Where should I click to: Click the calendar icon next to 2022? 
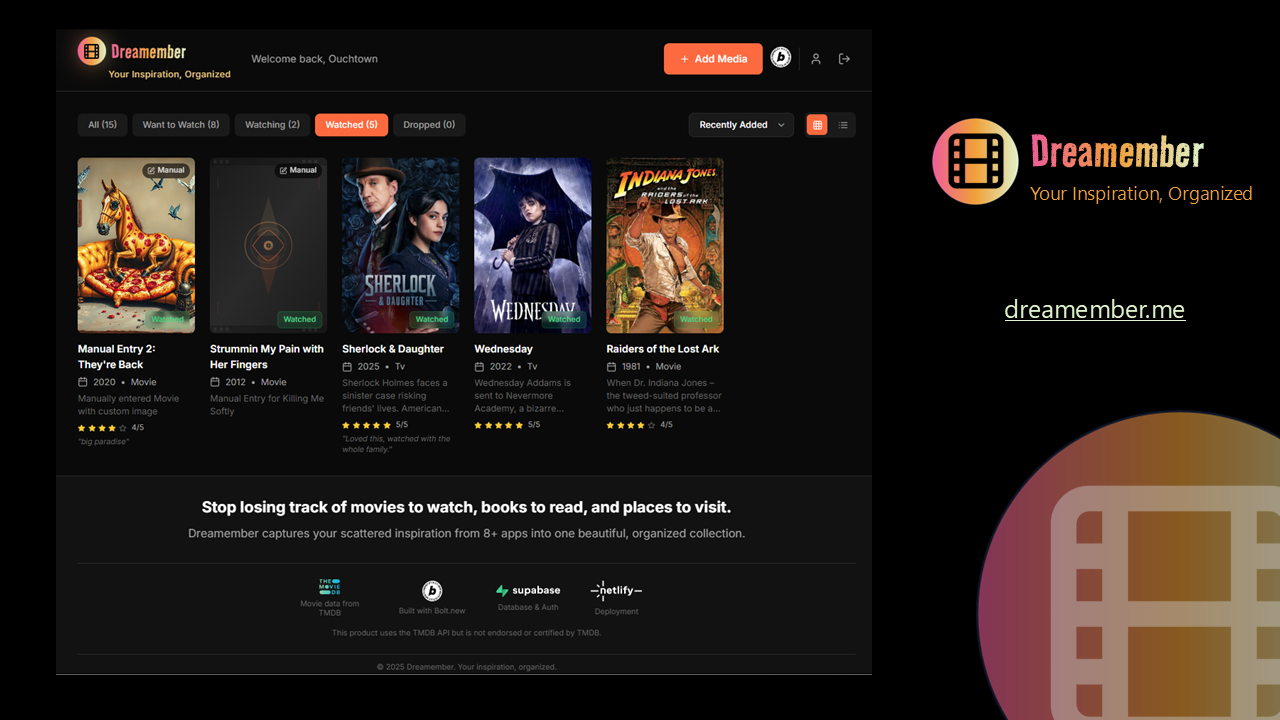[479, 367]
